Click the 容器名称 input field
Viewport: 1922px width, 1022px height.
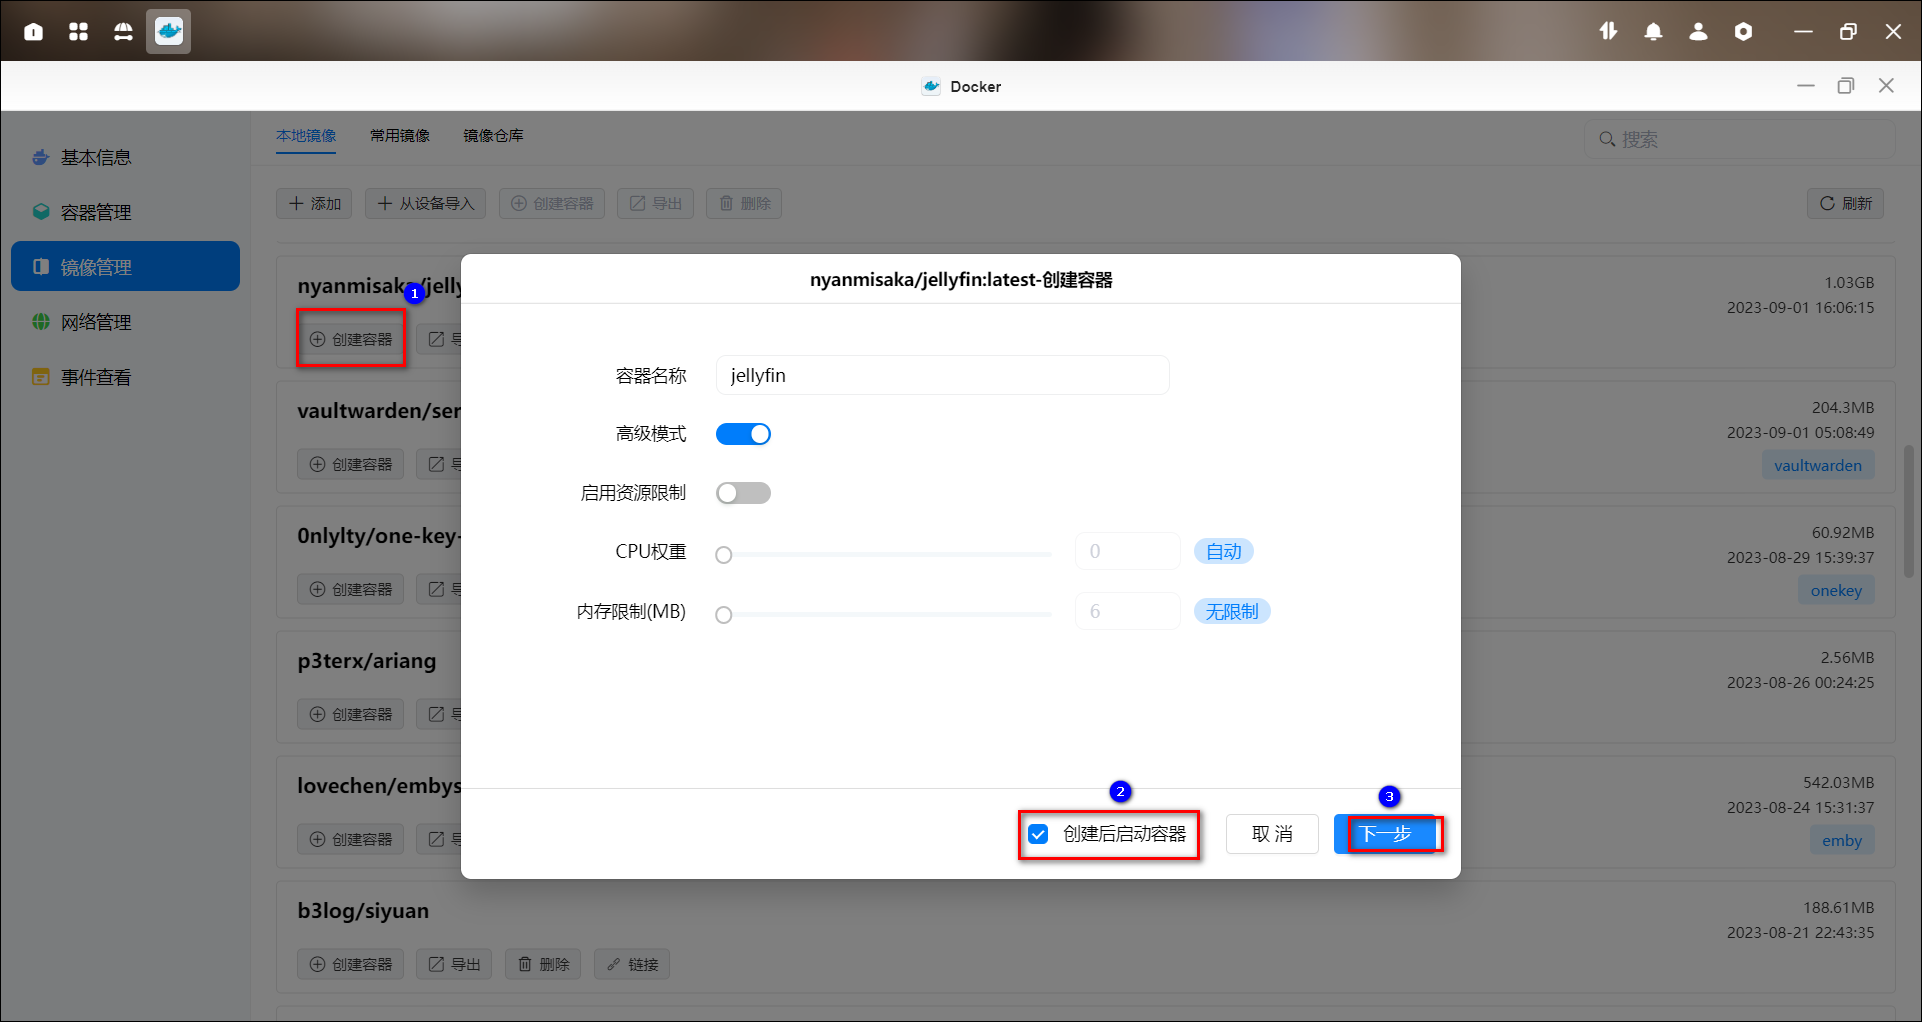tap(942, 375)
